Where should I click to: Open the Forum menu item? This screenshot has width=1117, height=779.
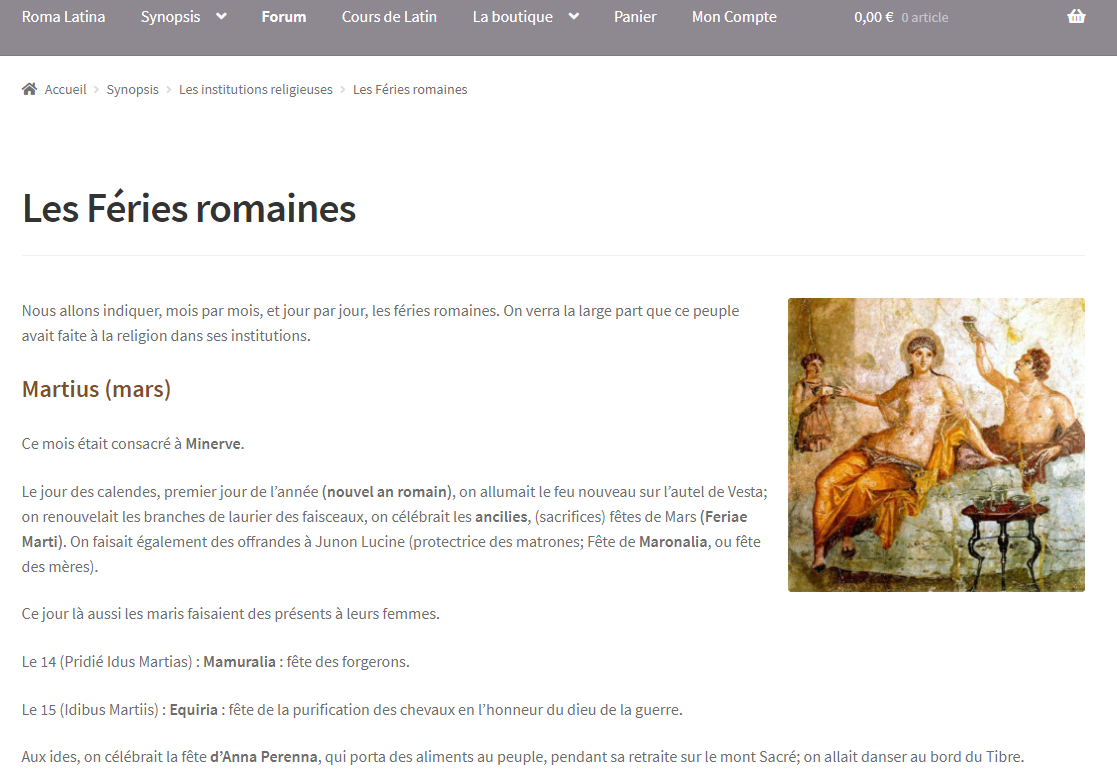point(284,17)
